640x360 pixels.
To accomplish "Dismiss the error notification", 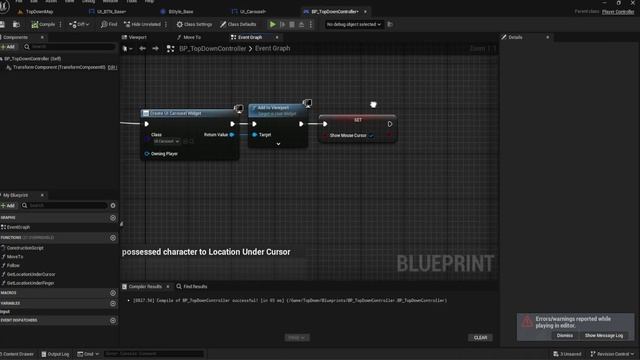I will tap(564, 336).
